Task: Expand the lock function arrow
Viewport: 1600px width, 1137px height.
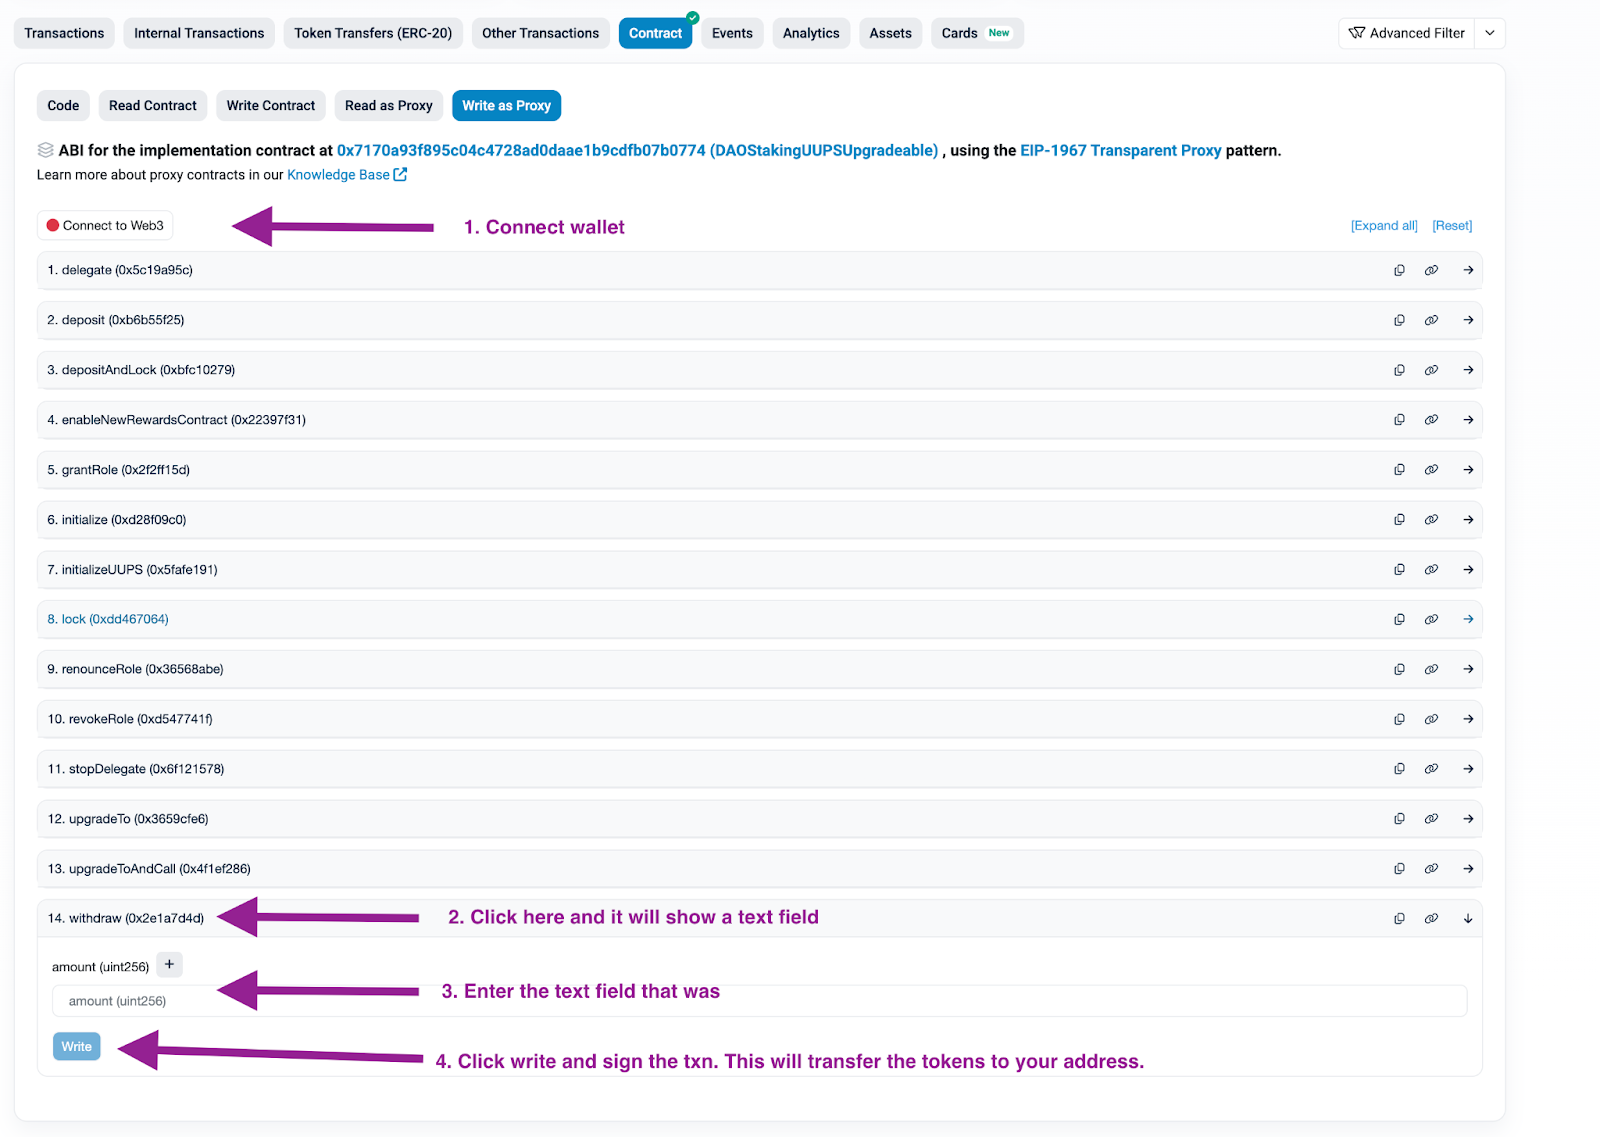Action: click(x=1468, y=620)
